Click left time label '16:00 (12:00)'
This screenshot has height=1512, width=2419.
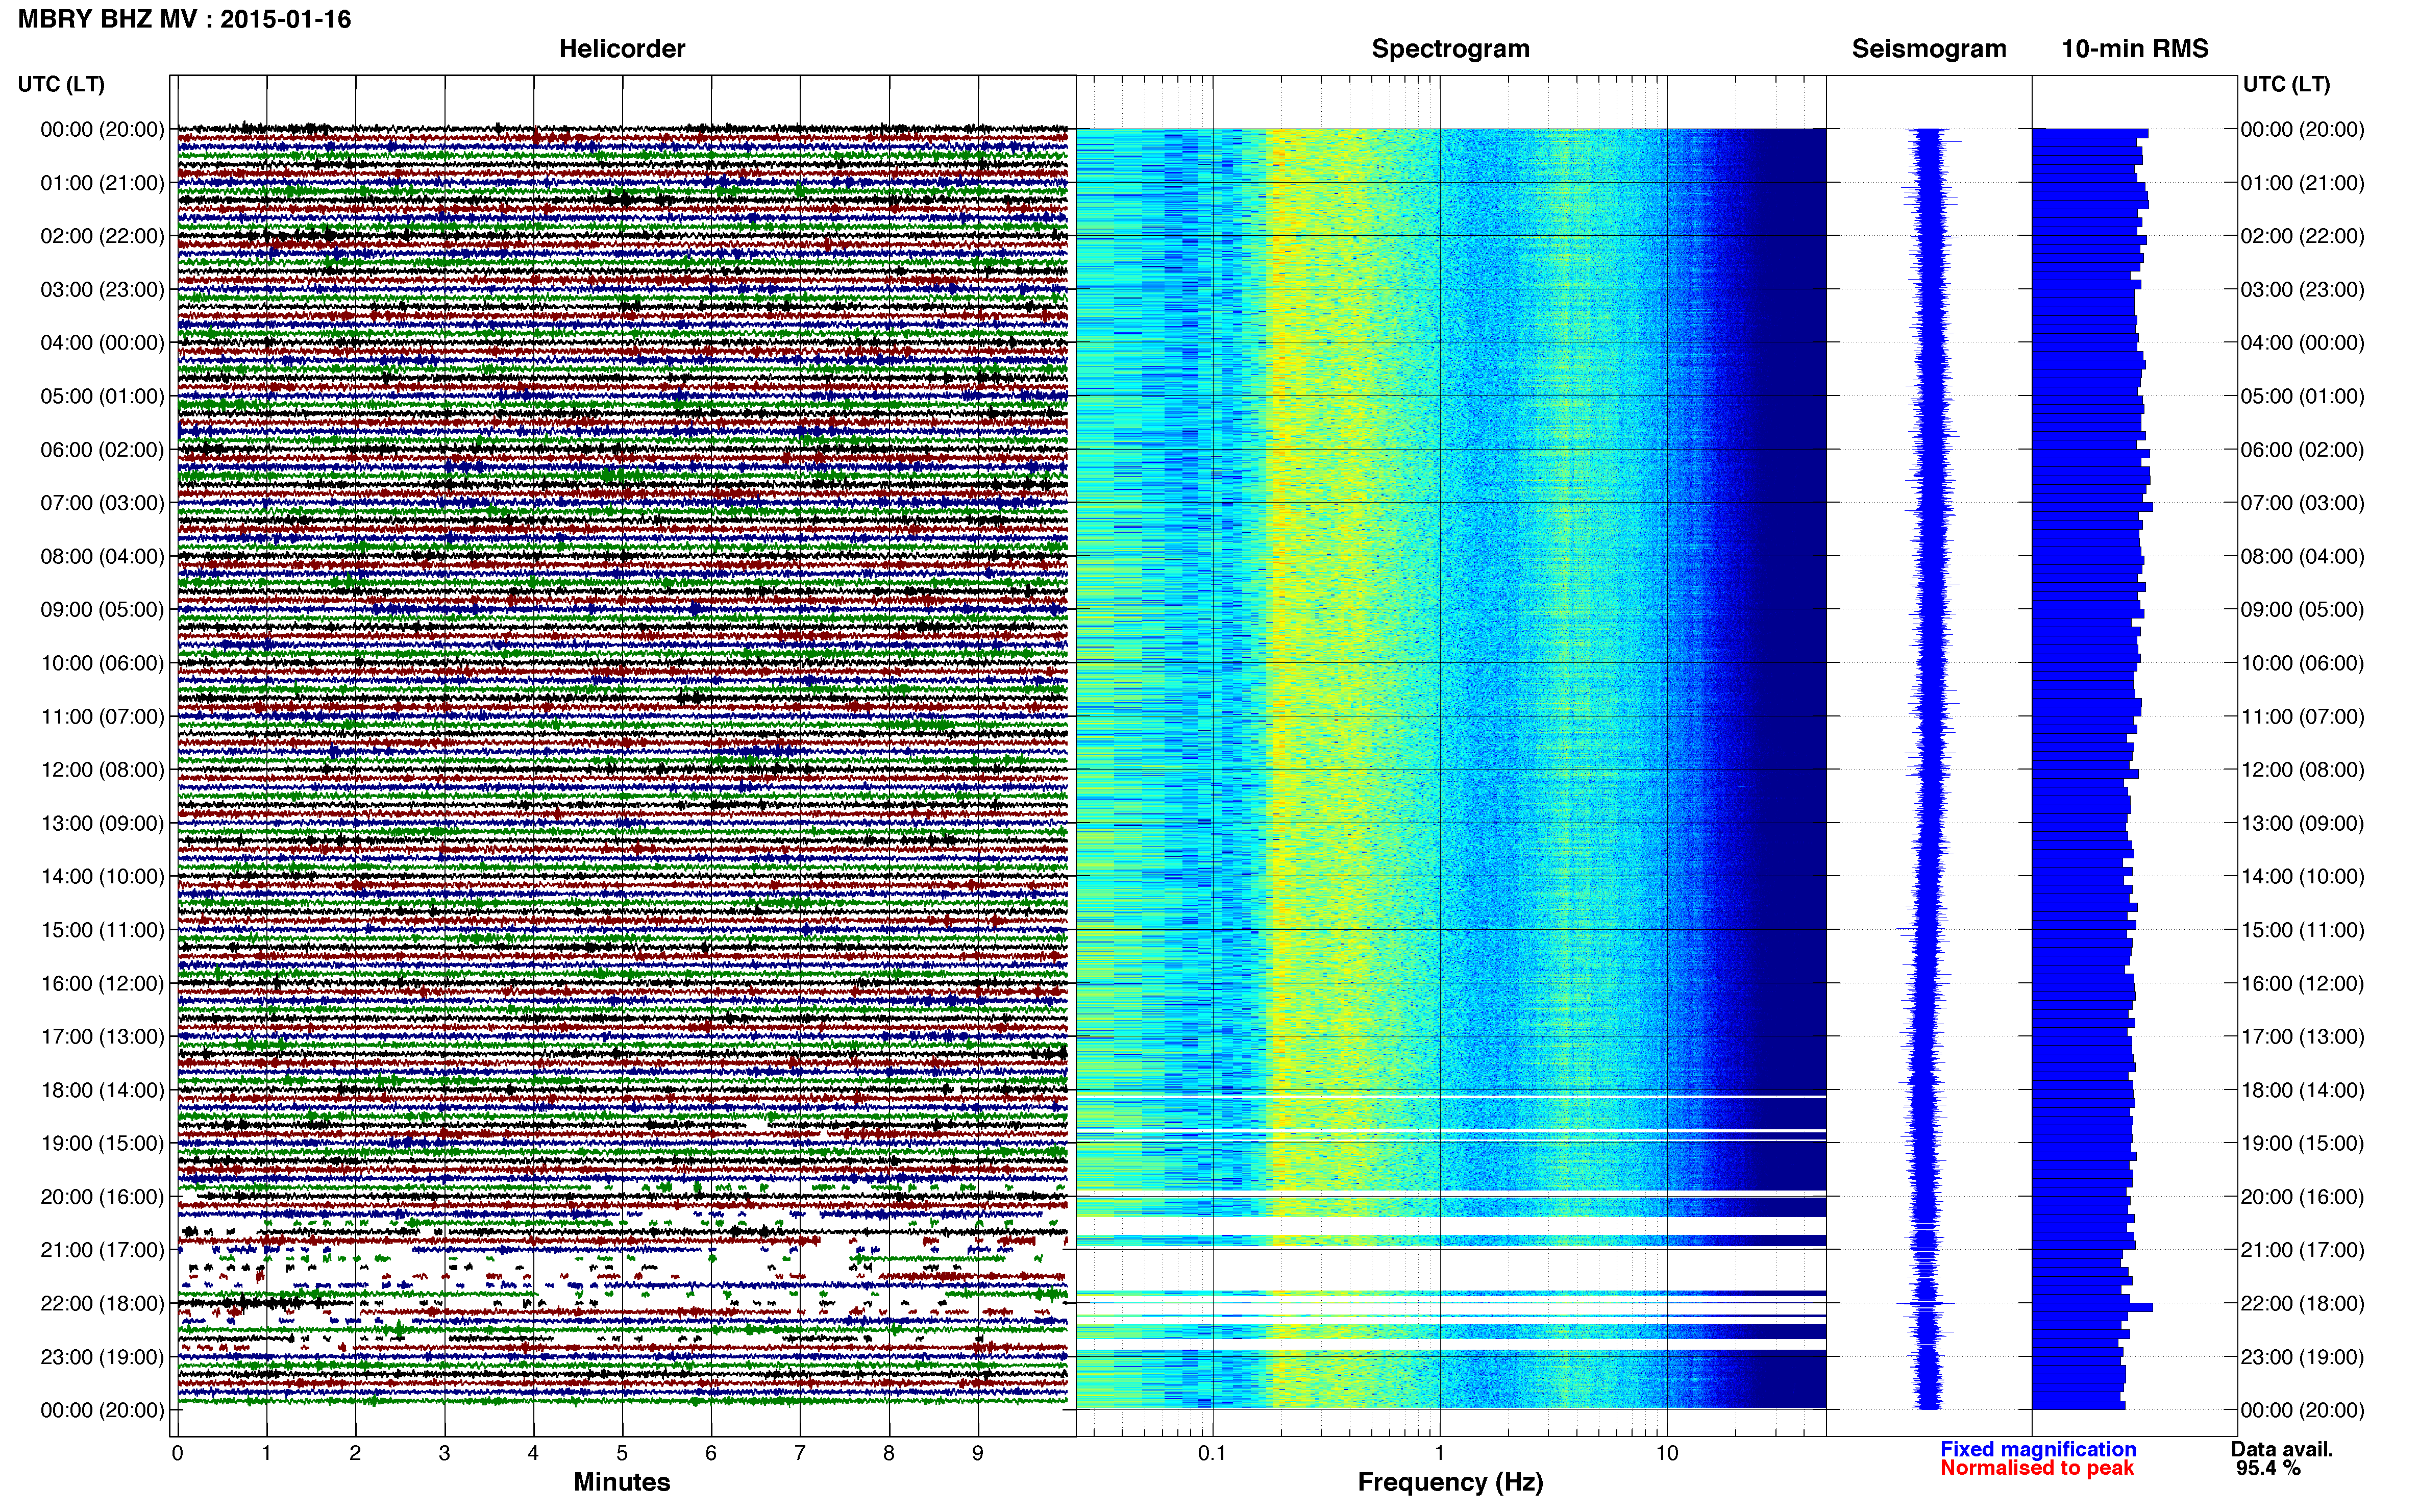point(102,983)
